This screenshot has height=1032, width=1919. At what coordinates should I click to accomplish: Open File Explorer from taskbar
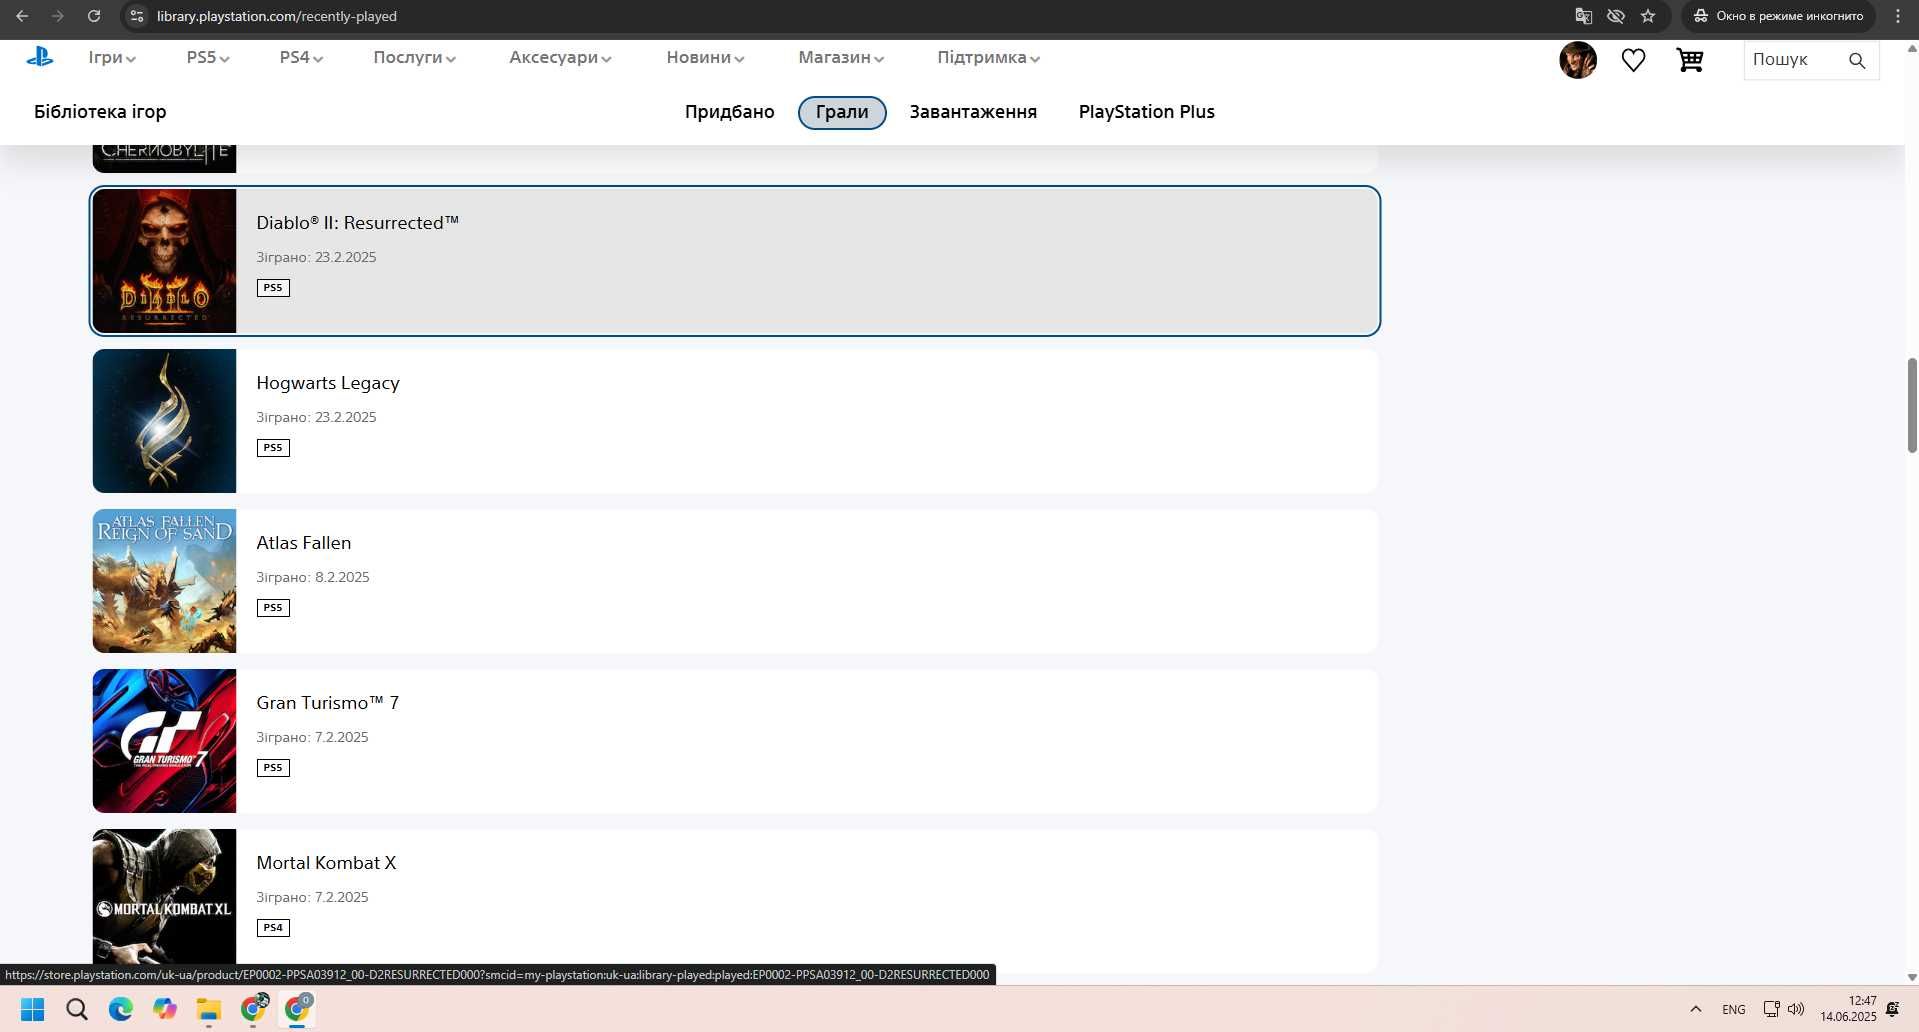click(x=209, y=1009)
